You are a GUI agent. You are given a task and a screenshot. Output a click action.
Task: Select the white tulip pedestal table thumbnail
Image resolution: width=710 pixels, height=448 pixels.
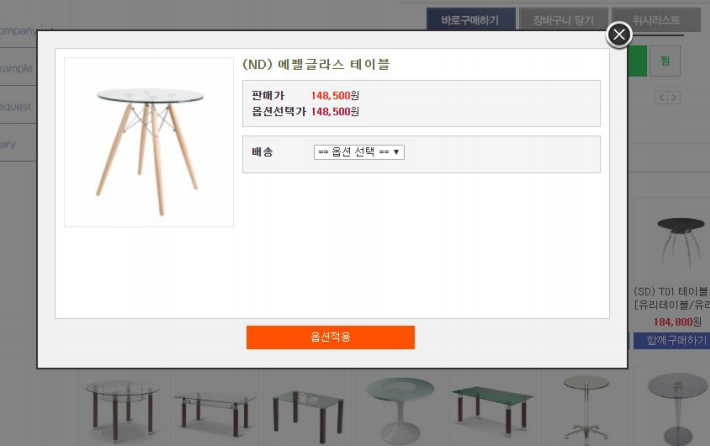[400, 410]
